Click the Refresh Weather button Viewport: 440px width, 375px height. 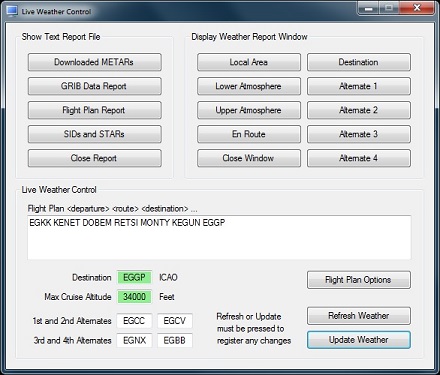359,316
